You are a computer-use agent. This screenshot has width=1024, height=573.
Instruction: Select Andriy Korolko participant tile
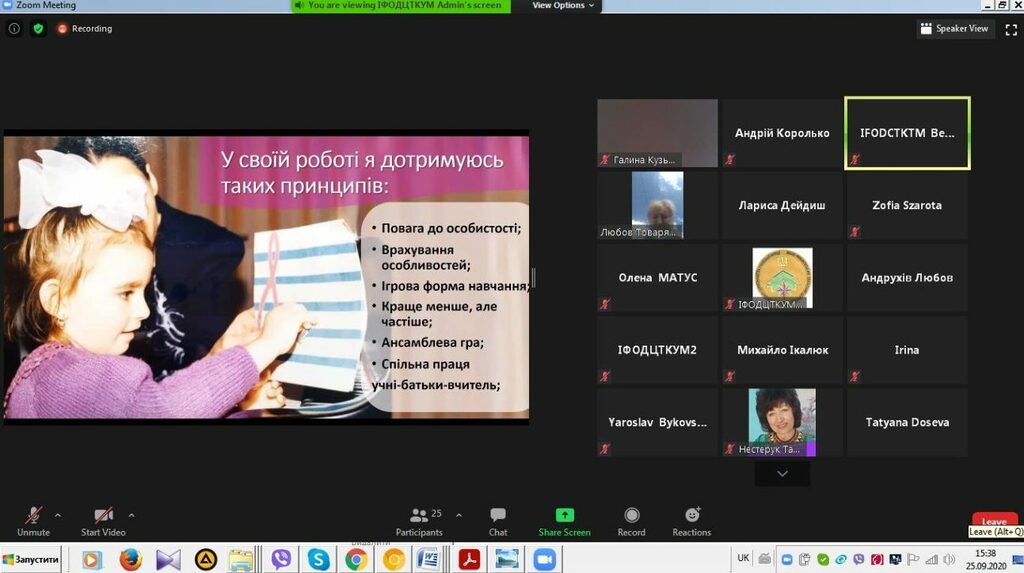[782, 133]
